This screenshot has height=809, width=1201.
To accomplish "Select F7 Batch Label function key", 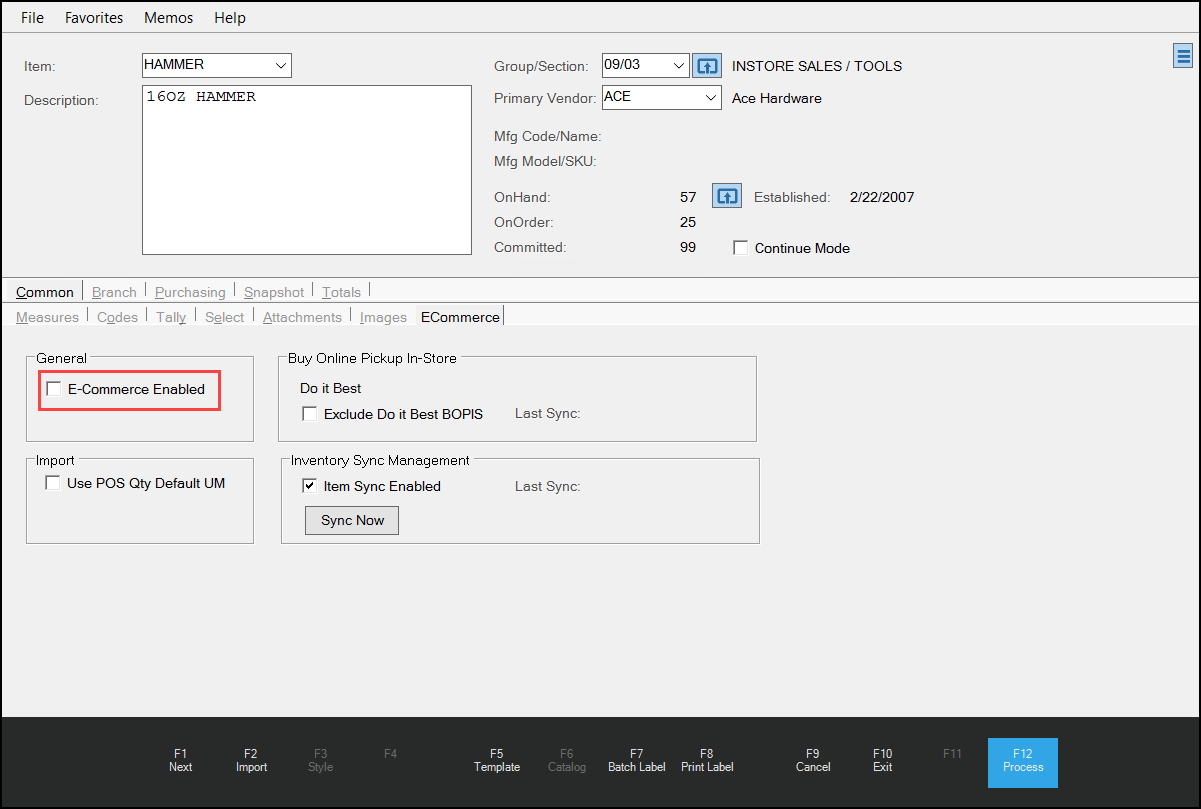I will [636, 760].
